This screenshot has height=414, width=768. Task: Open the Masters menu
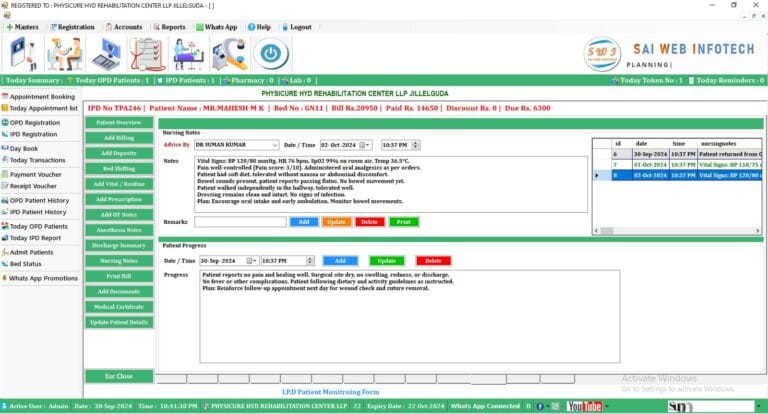tap(23, 27)
